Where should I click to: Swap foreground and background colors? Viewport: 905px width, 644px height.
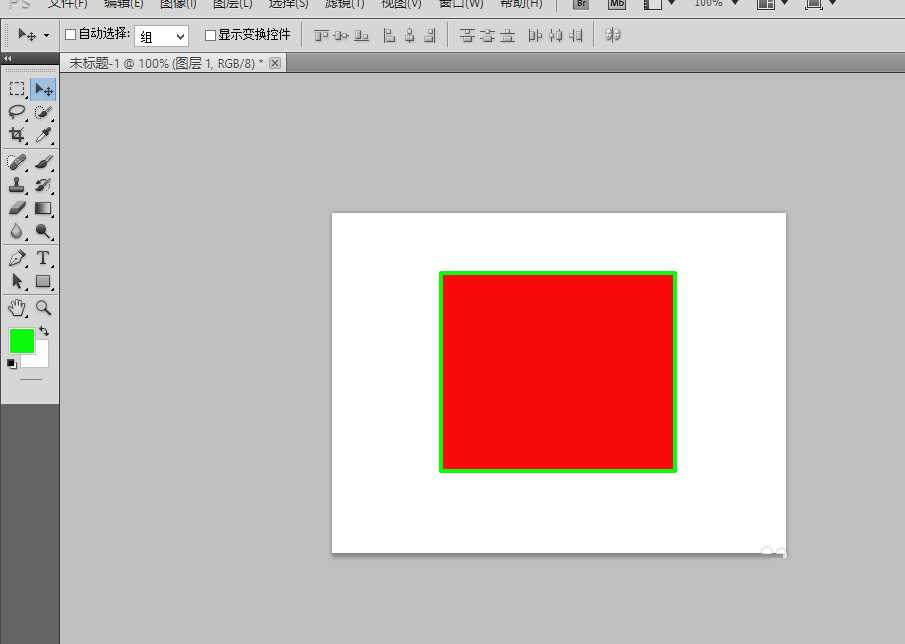pyautogui.click(x=44, y=331)
